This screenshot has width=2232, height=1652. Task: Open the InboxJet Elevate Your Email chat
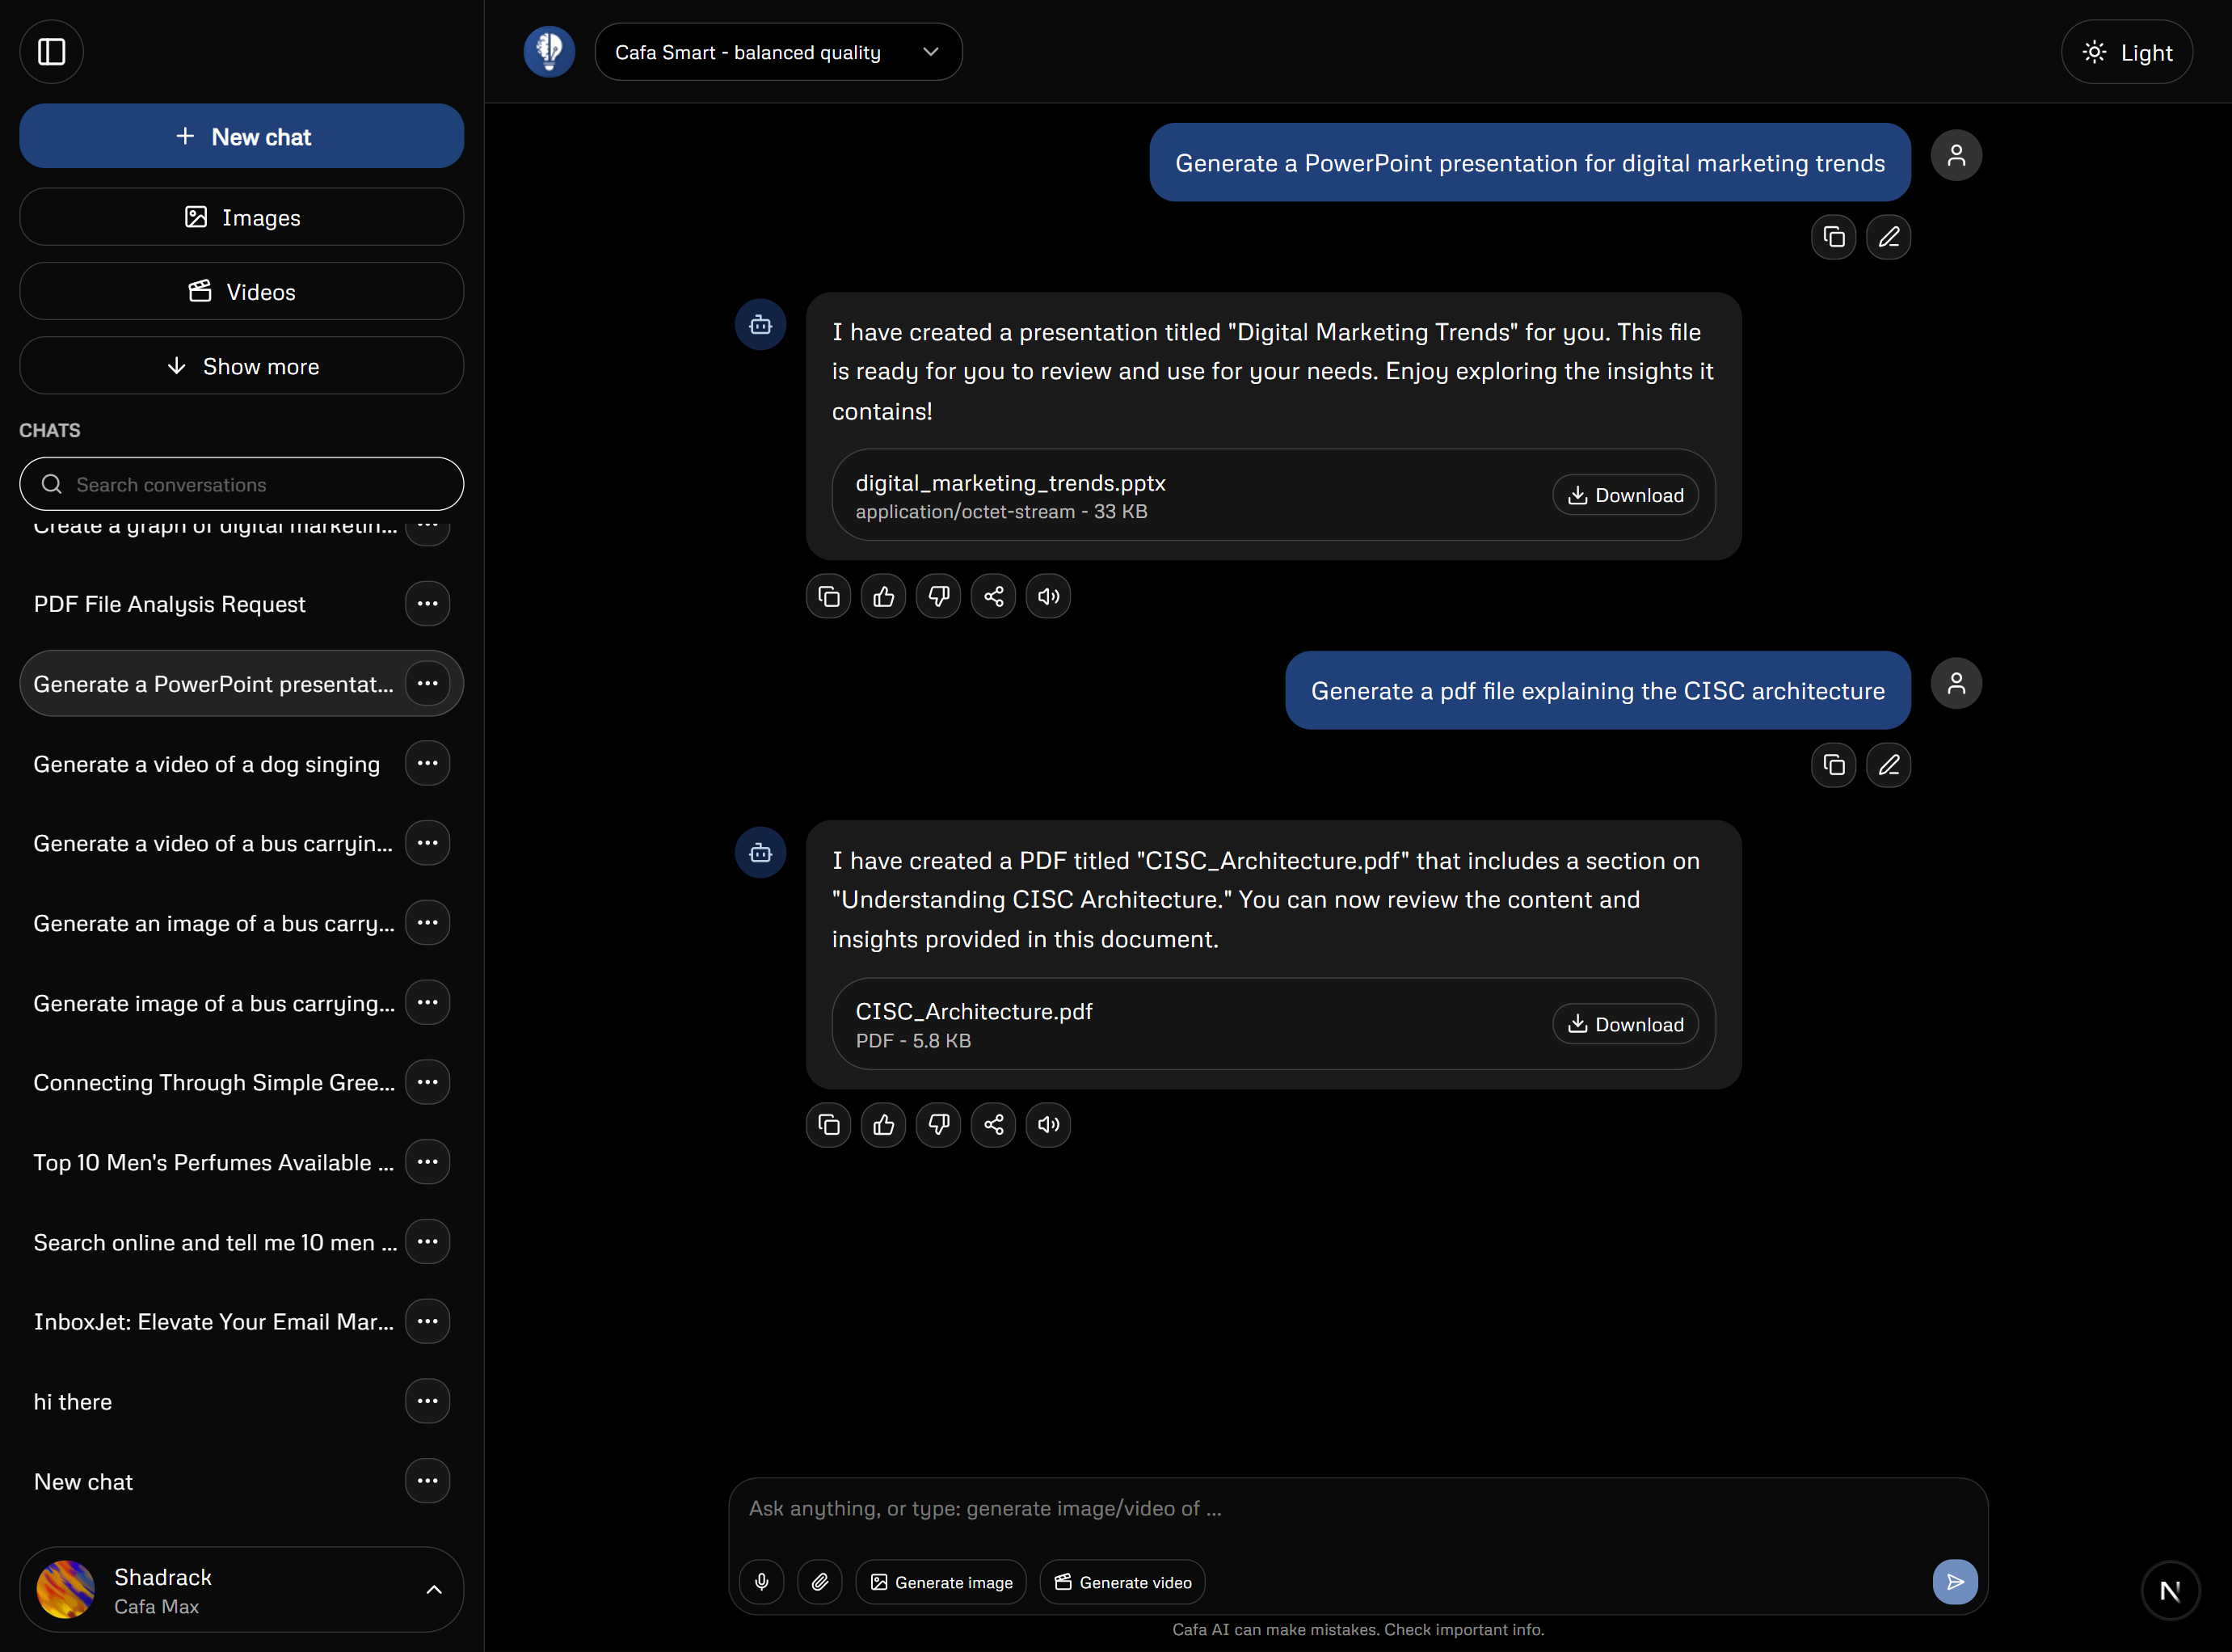pyautogui.click(x=214, y=1322)
